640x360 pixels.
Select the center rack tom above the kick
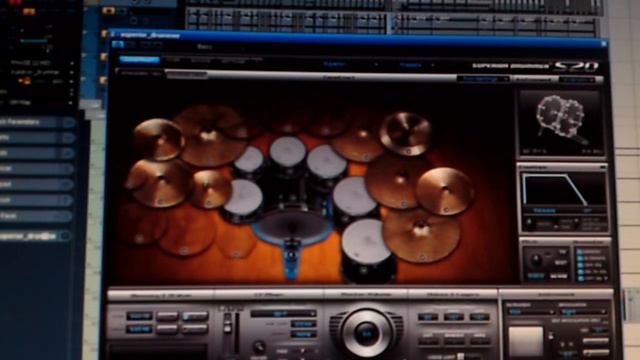tap(288, 152)
